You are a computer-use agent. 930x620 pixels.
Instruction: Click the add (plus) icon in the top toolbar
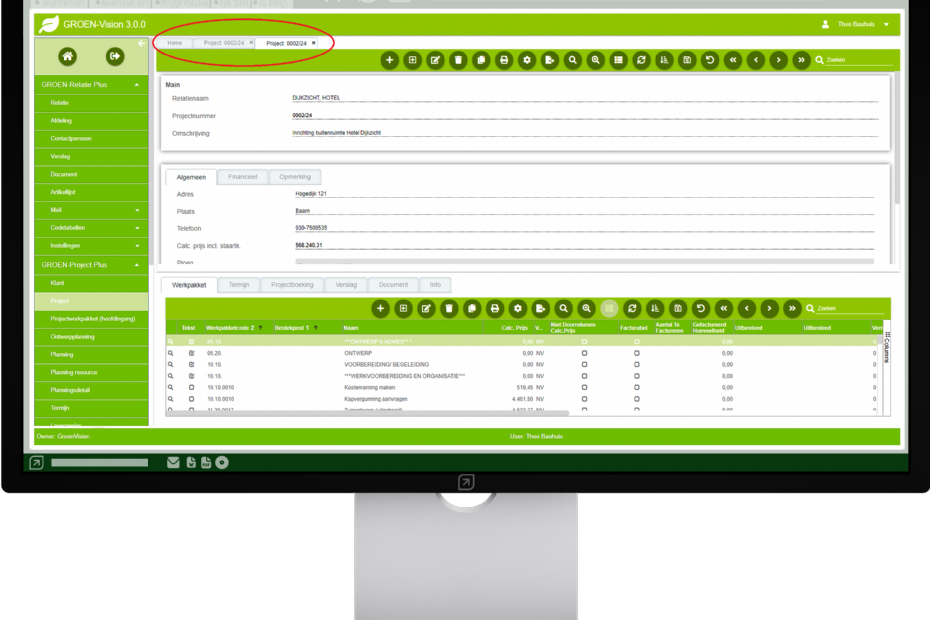(390, 60)
